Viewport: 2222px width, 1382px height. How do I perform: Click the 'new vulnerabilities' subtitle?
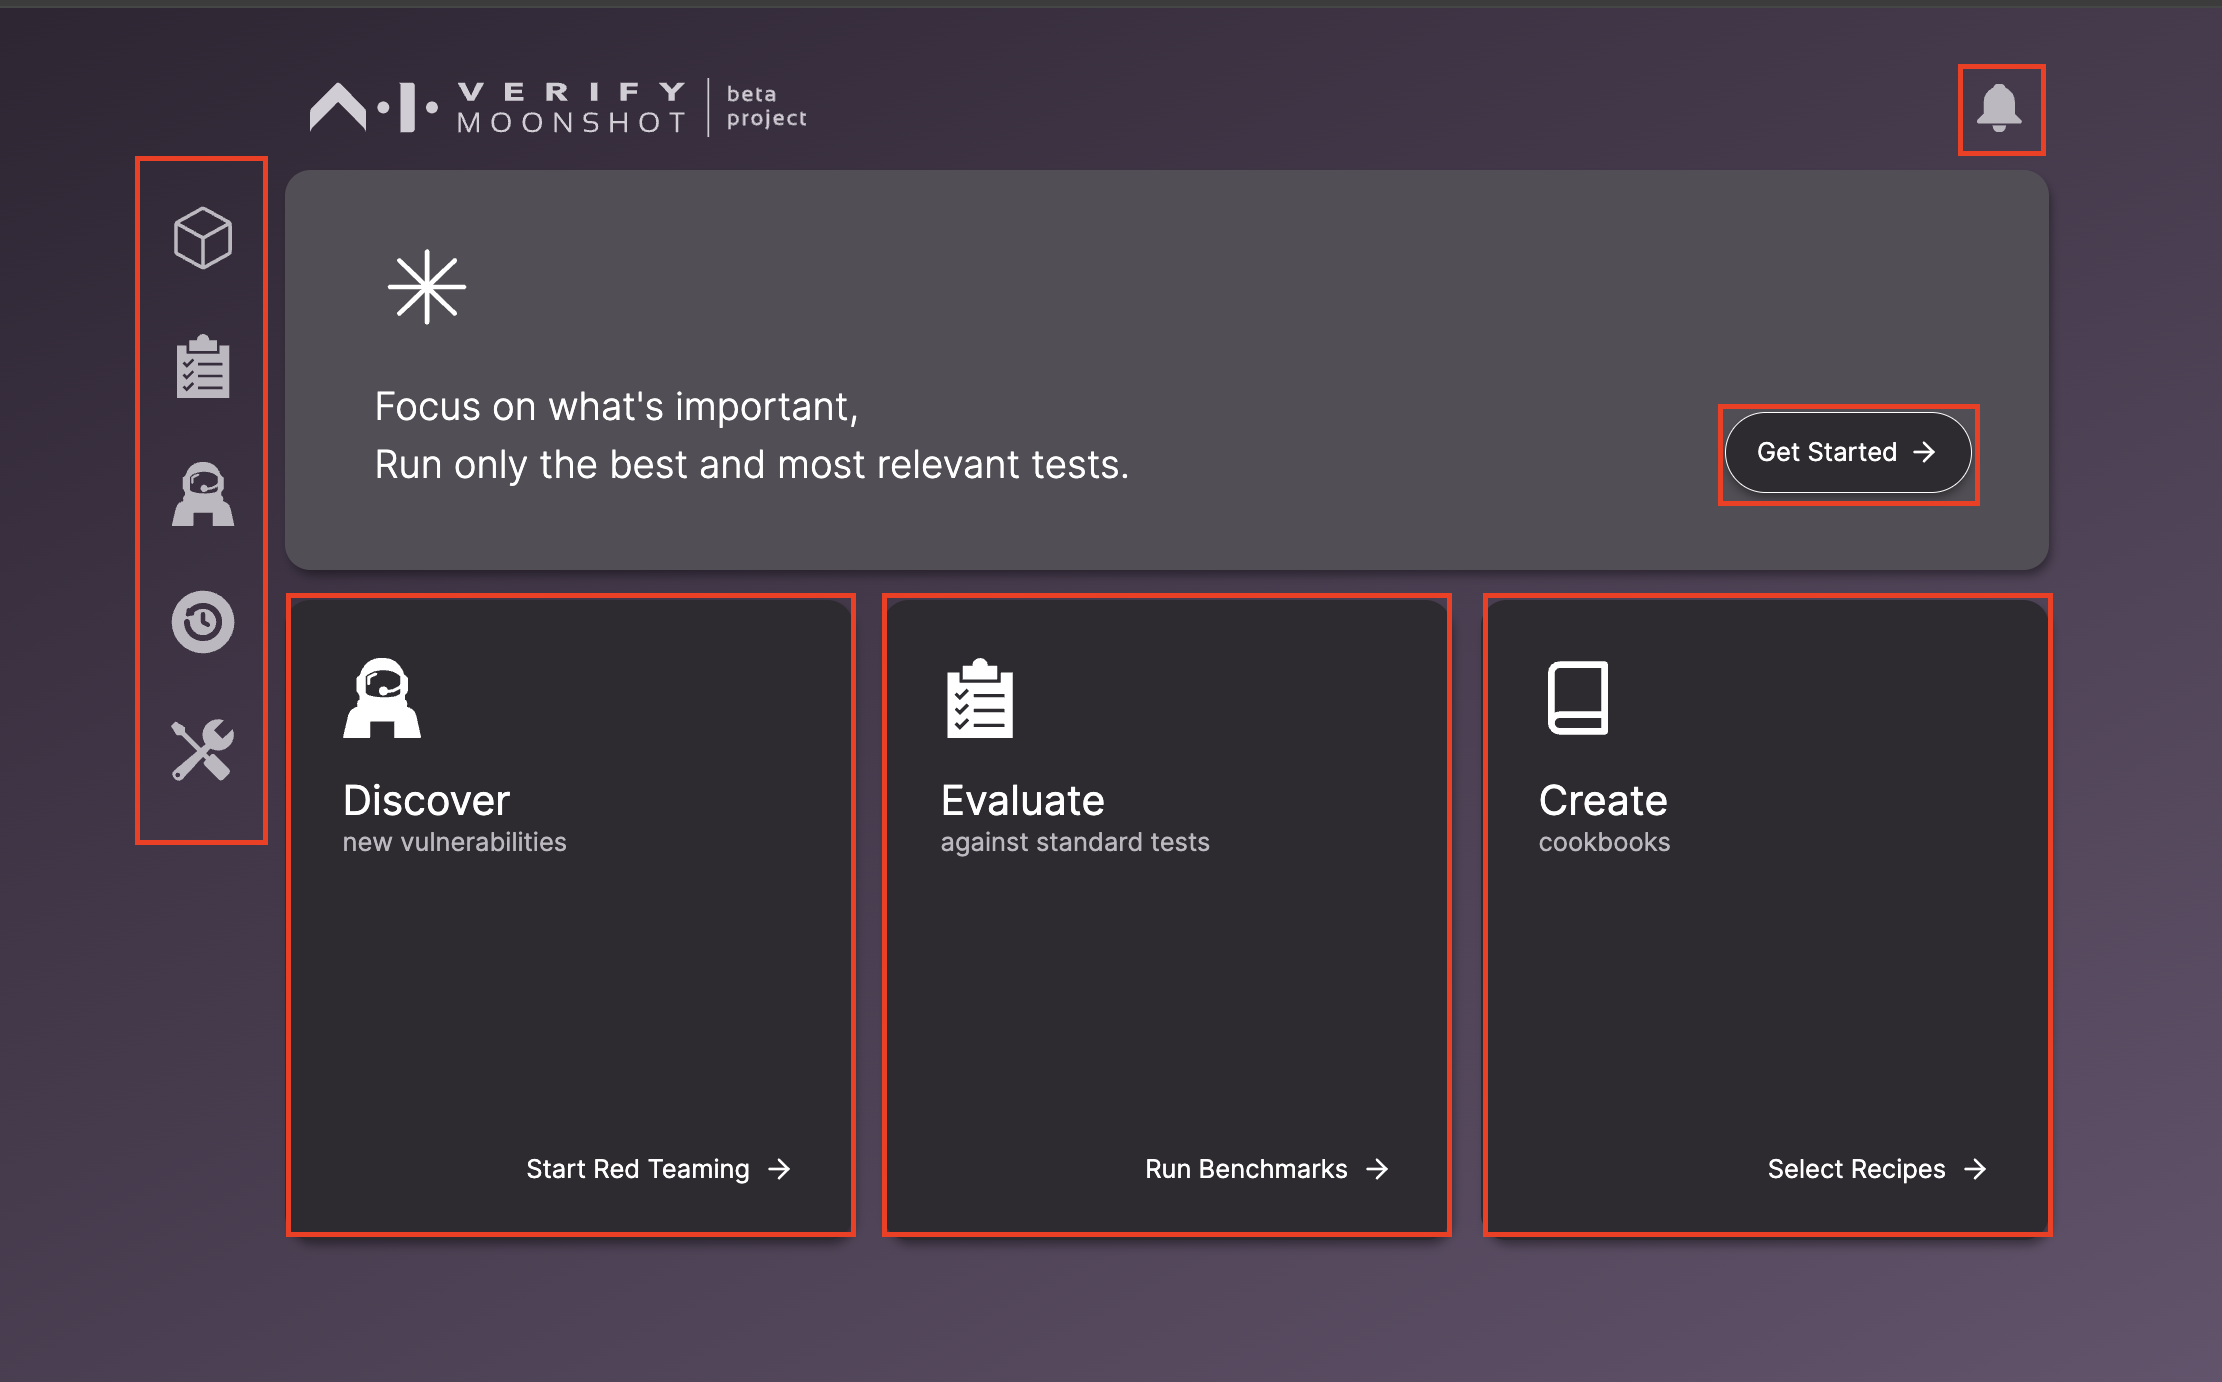[x=454, y=842]
